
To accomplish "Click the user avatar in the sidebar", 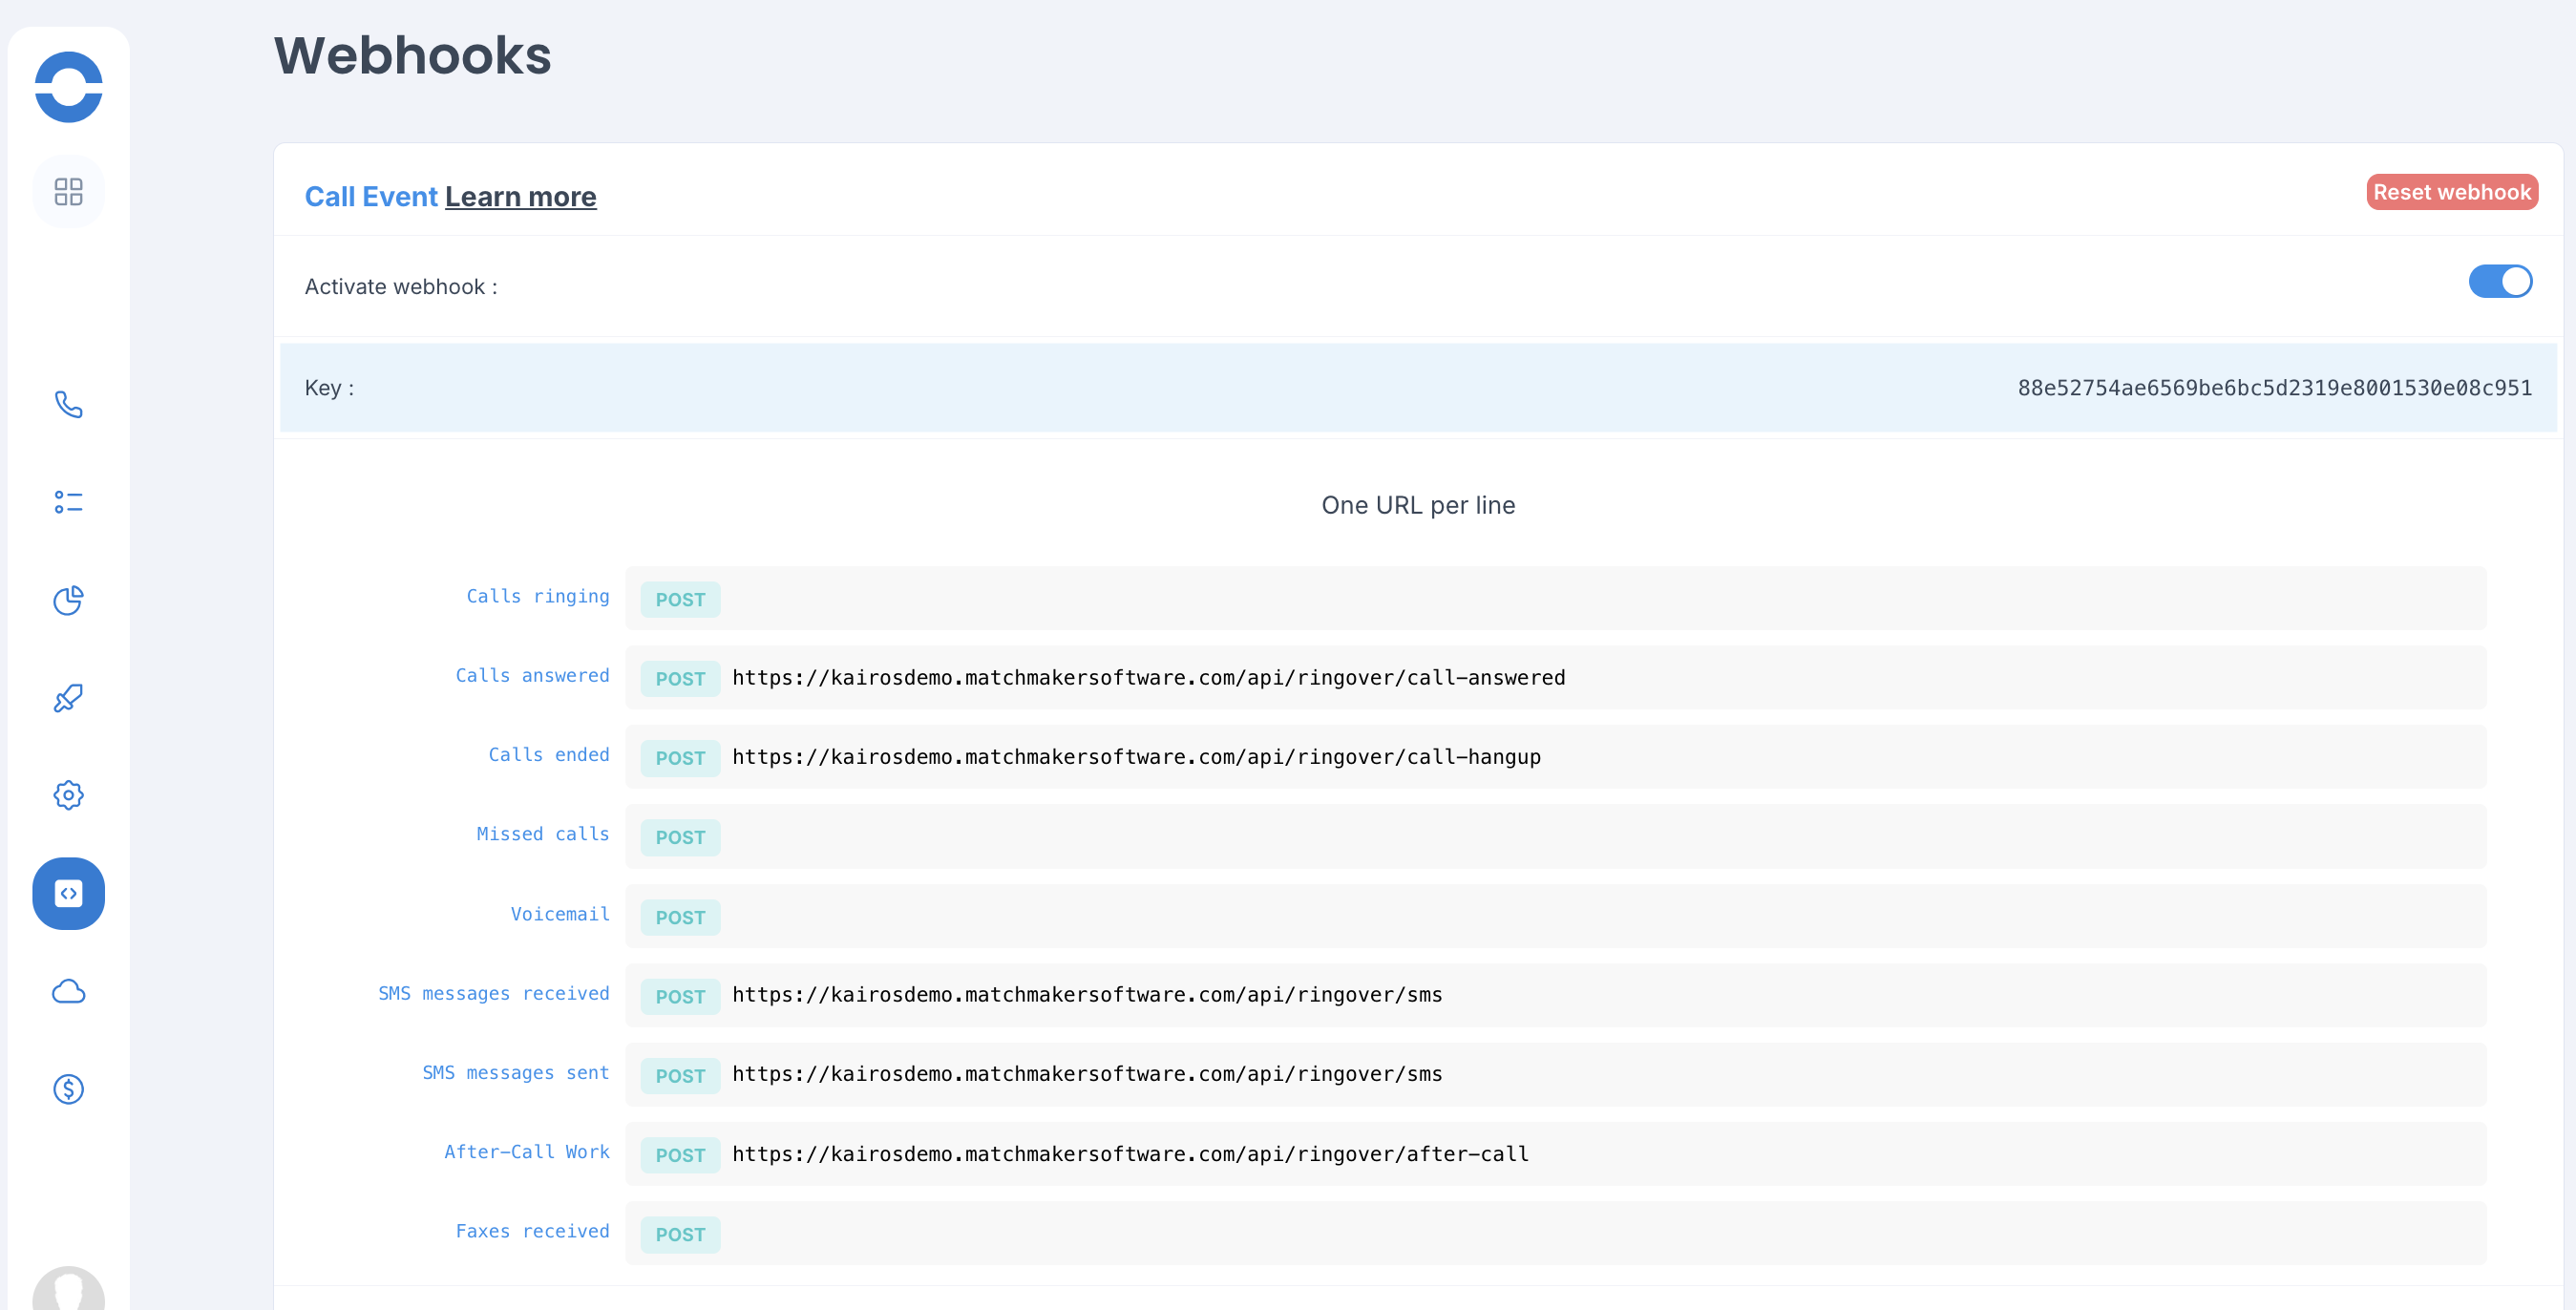I will [x=68, y=1289].
